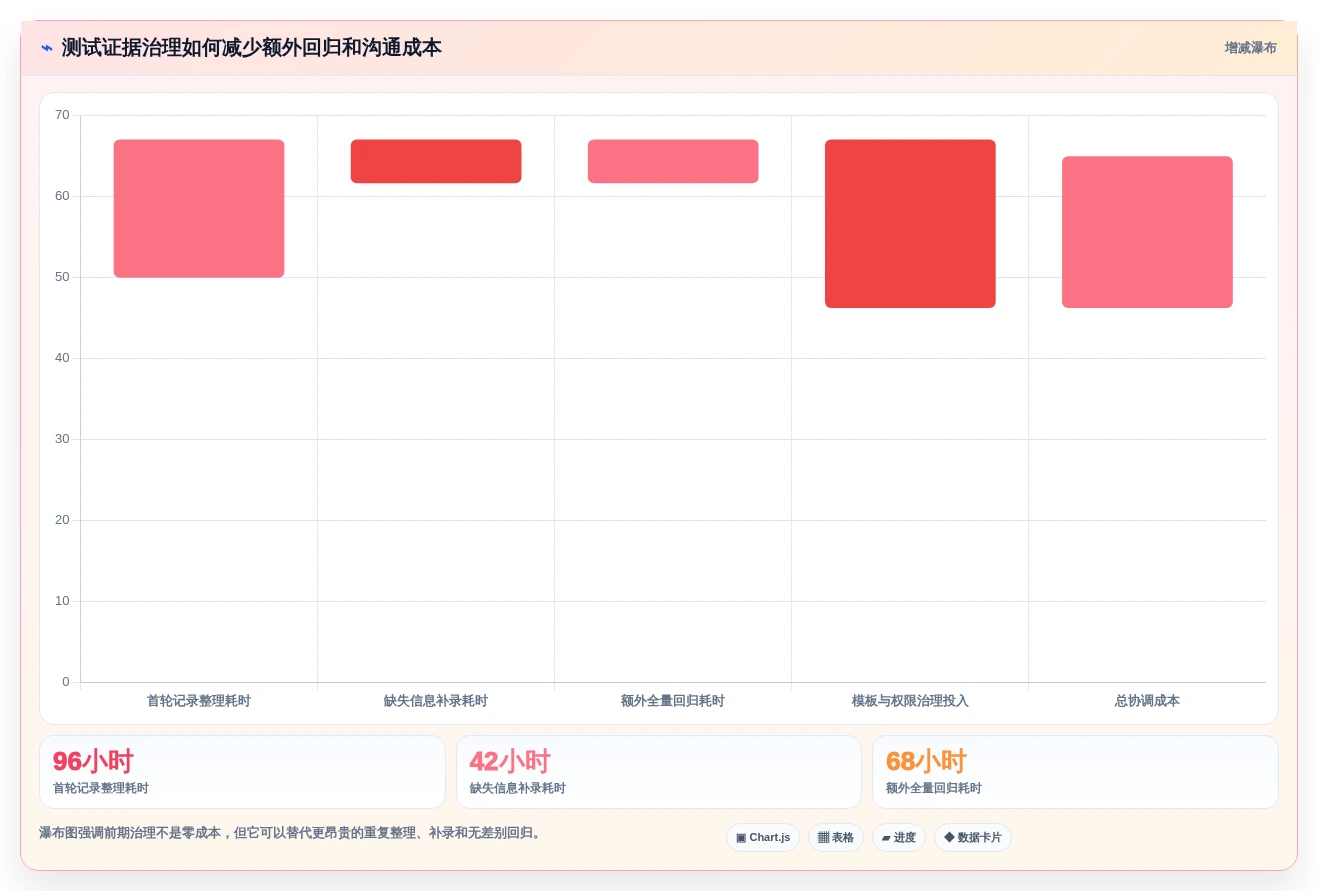Click the 进度 tag chip
The height and width of the screenshot is (891, 1318).
tap(899, 838)
